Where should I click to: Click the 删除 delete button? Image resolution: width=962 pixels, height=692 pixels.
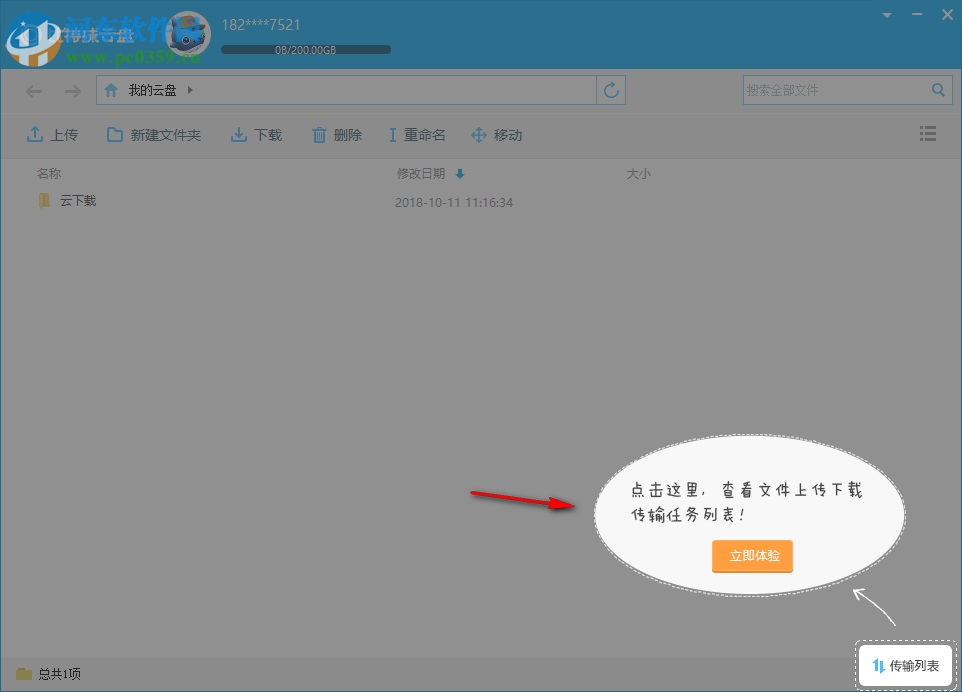[337, 135]
